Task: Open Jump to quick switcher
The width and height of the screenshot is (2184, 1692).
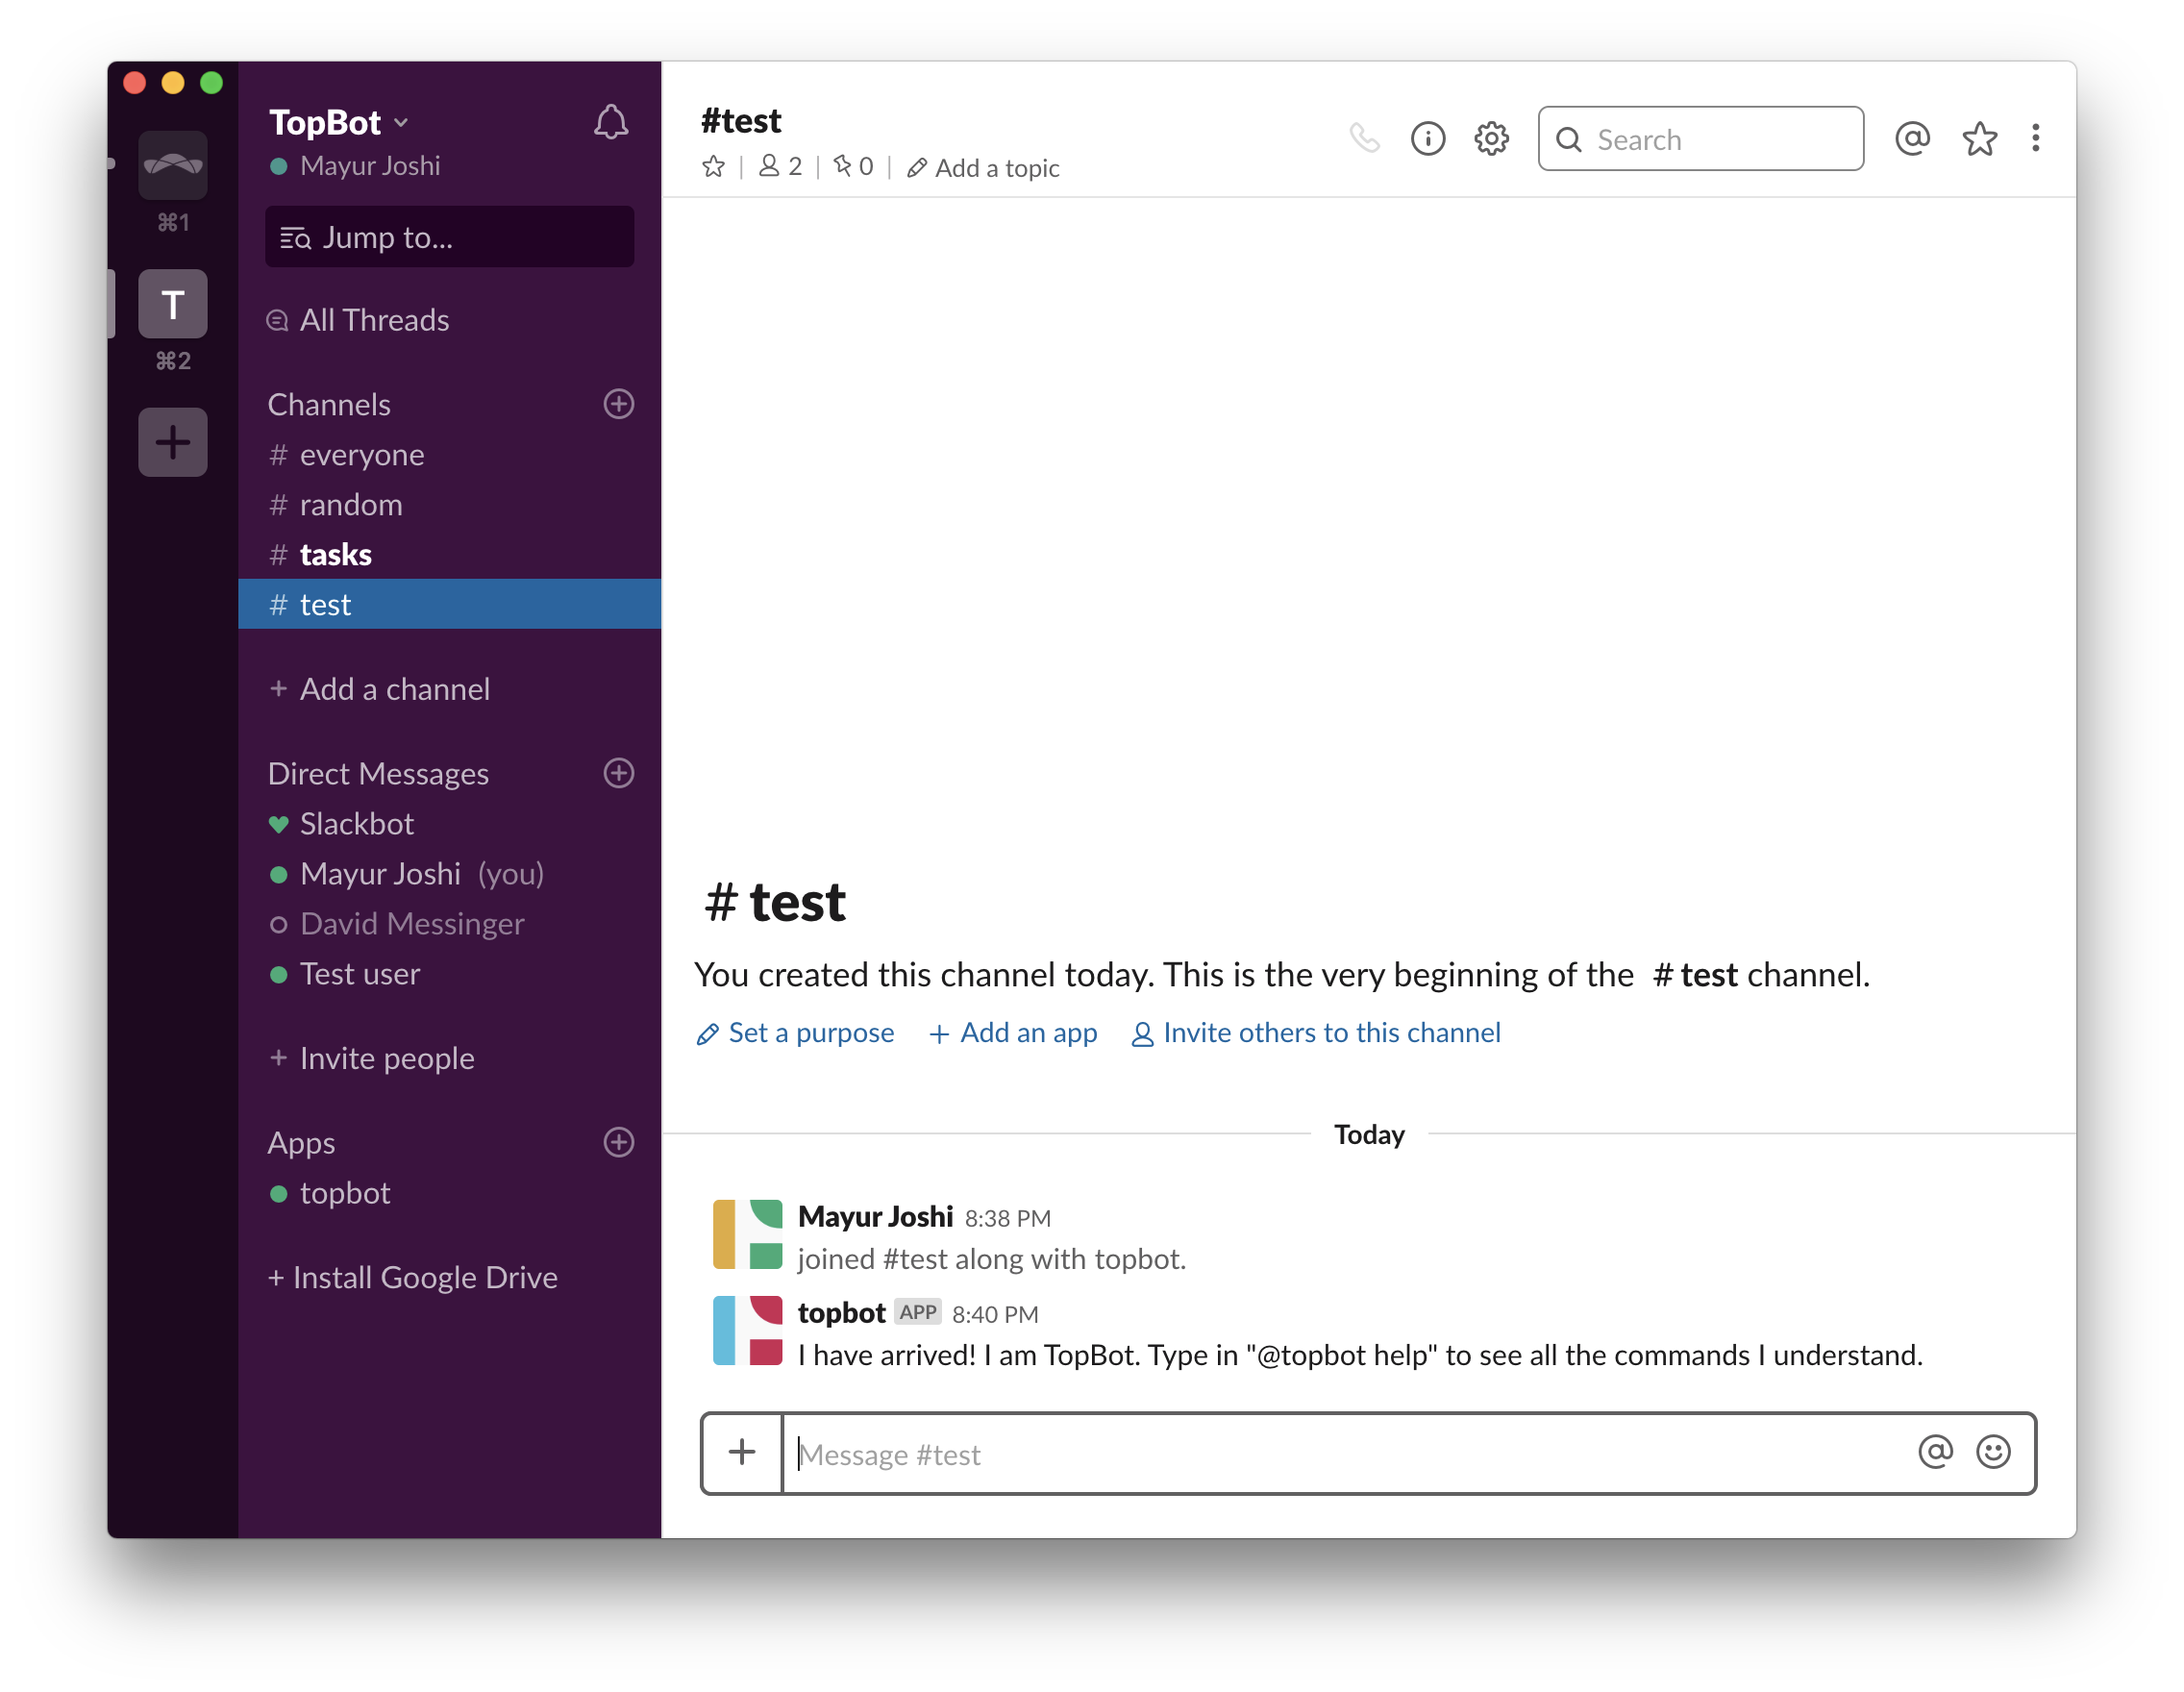Action: click(x=449, y=237)
